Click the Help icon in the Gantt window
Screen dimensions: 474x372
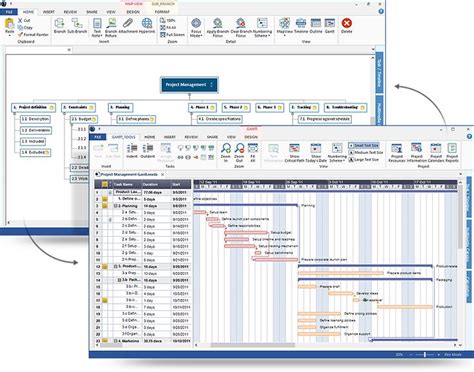click(470, 137)
